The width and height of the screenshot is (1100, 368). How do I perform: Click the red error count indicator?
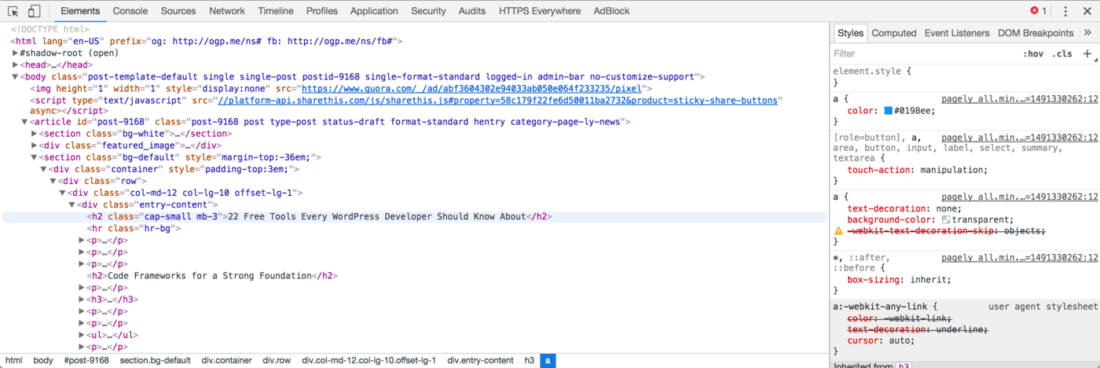1038,11
